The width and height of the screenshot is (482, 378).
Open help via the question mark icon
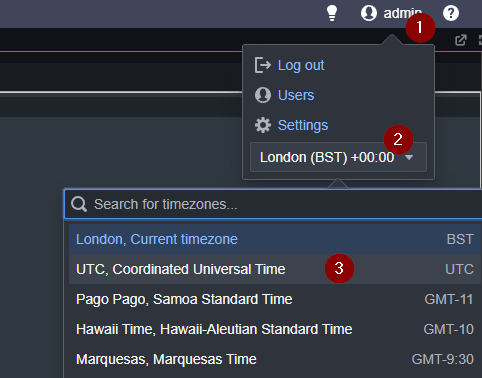point(451,13)
